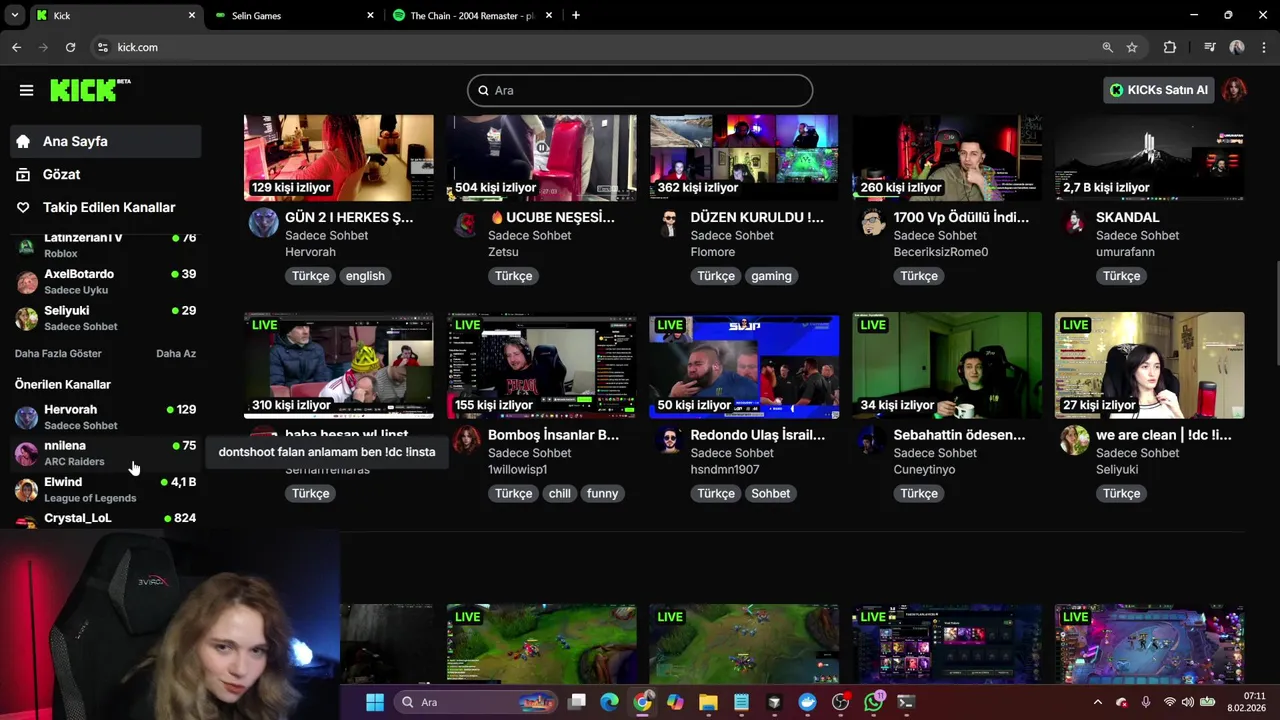This screenshot has height=720, width=1280.
Task: Open the Chrome three-dot menu
Action: [1265, 47]
